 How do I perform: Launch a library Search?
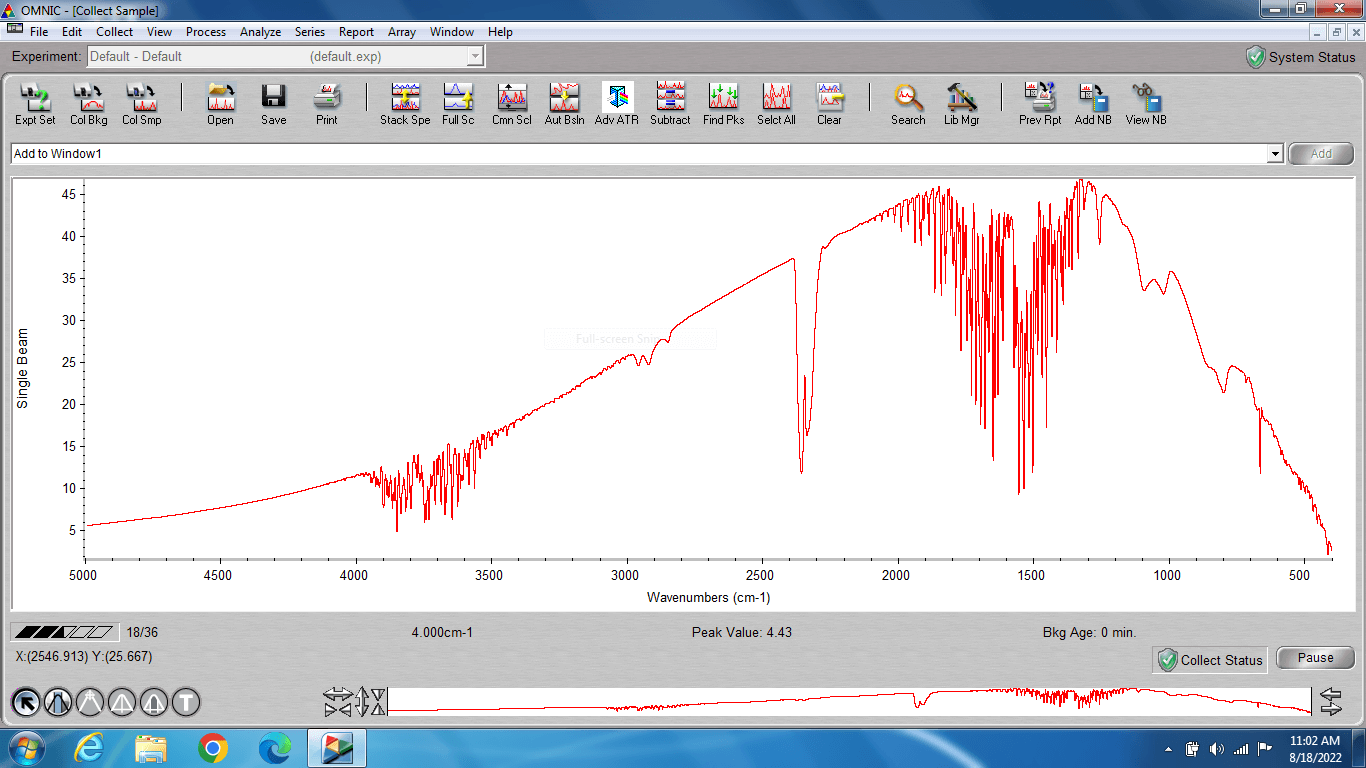pyautogui.click(x=907, y=103)
